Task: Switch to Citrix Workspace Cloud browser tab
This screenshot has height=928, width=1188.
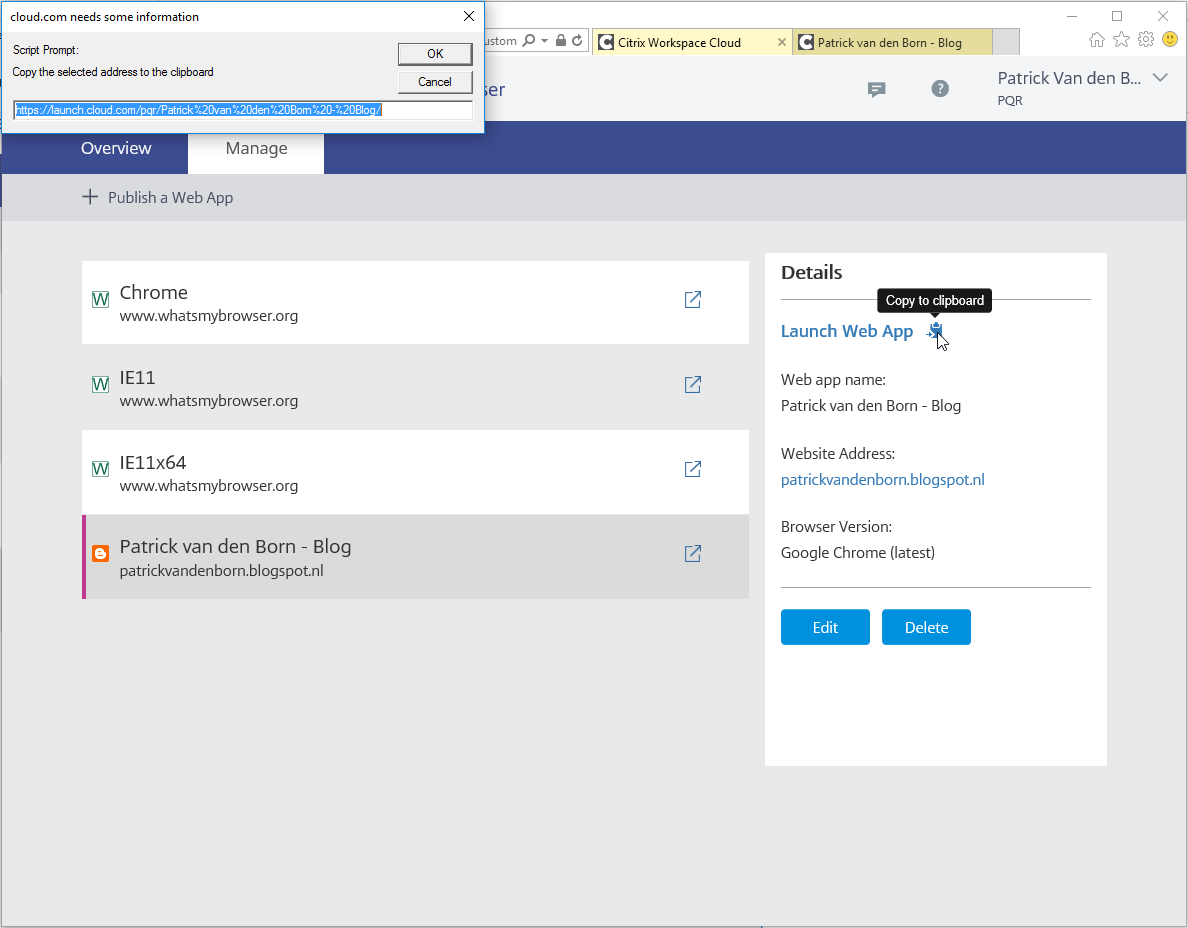Action: coord(692,42)
